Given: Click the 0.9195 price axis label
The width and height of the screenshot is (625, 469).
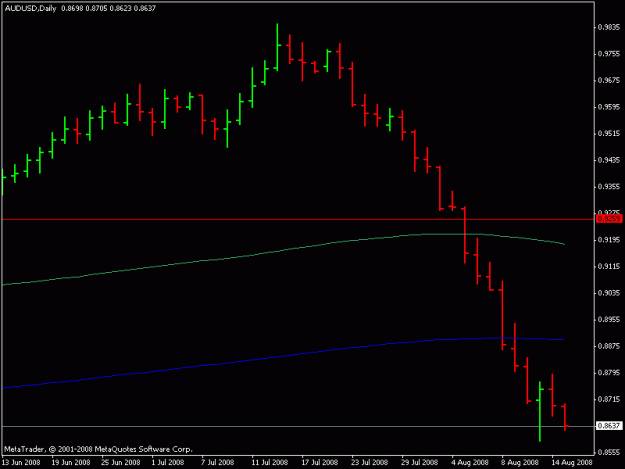Looking at the screenshot, I should coord(609,240).
